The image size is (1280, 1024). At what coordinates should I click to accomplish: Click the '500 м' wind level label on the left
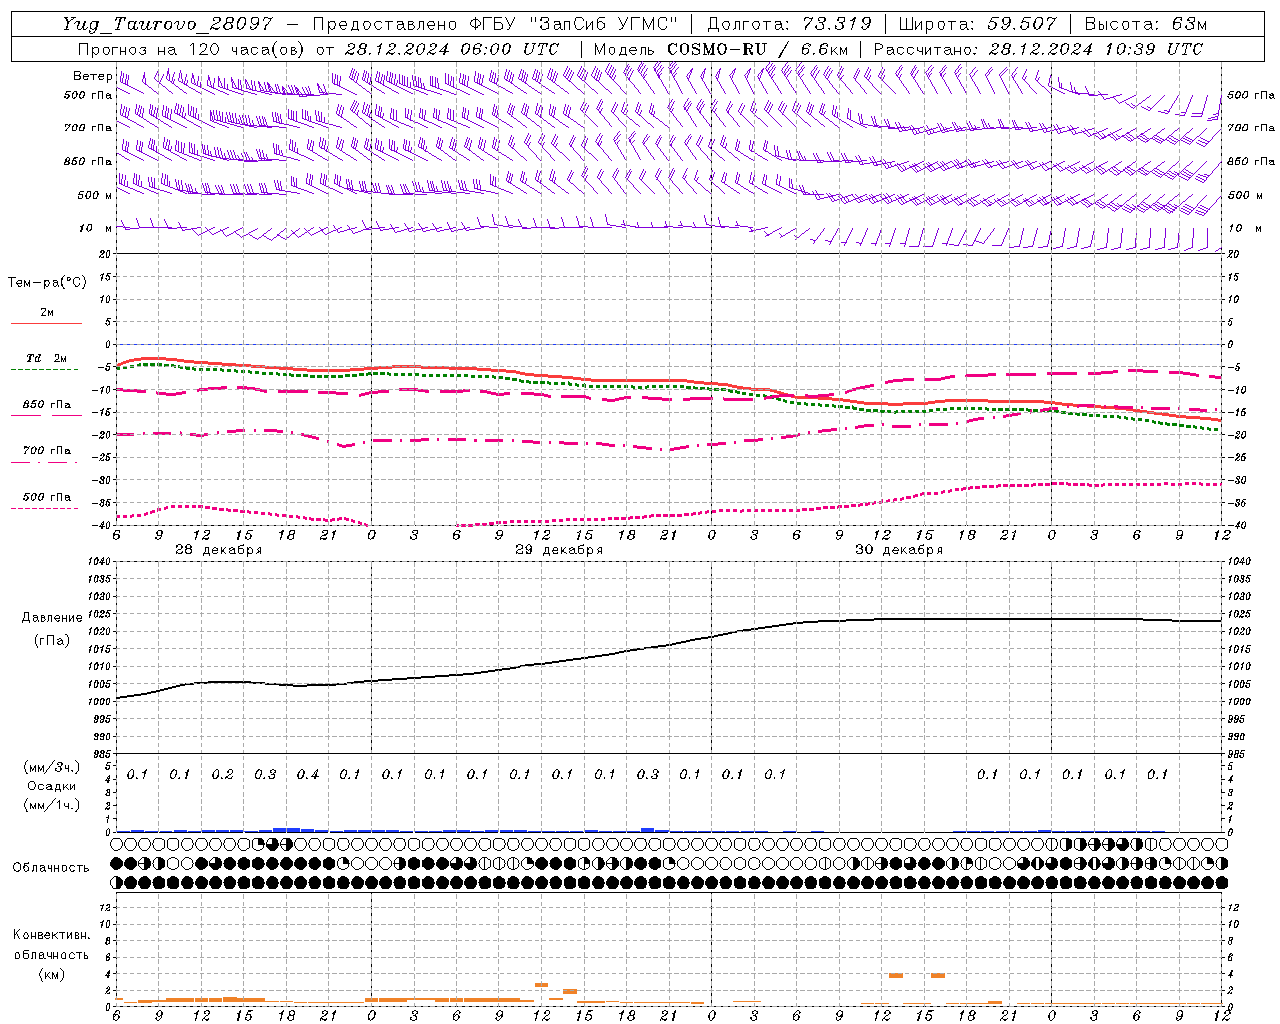94,195
